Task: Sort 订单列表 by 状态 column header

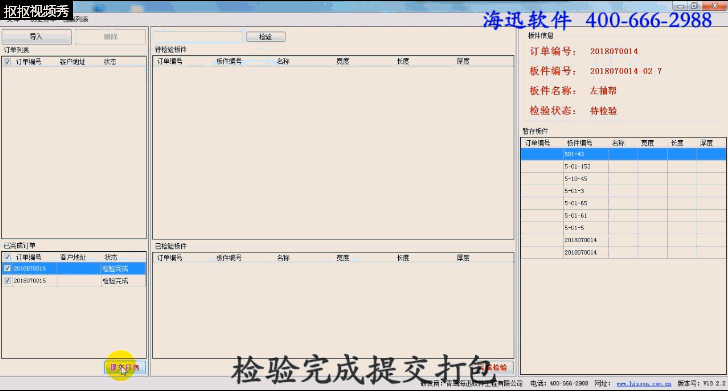Action: click(110, 61)
